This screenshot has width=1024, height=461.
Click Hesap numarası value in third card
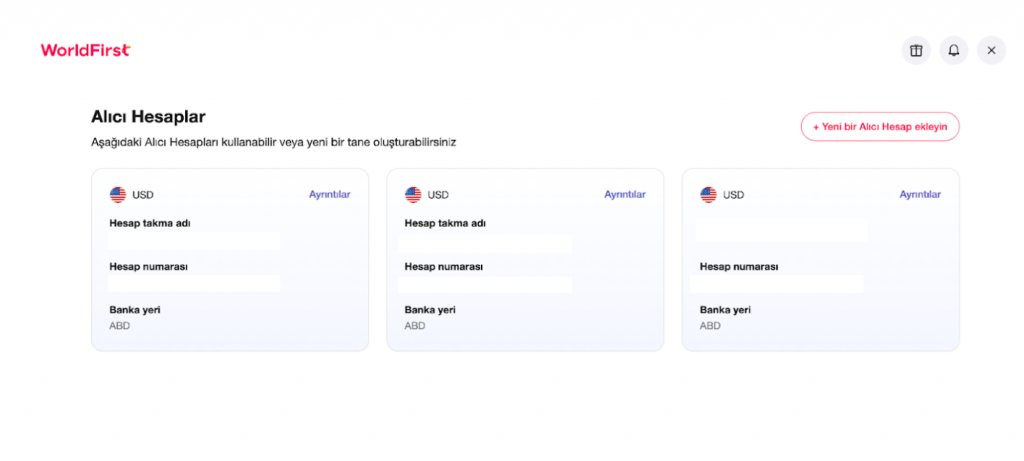pos(776,284)
